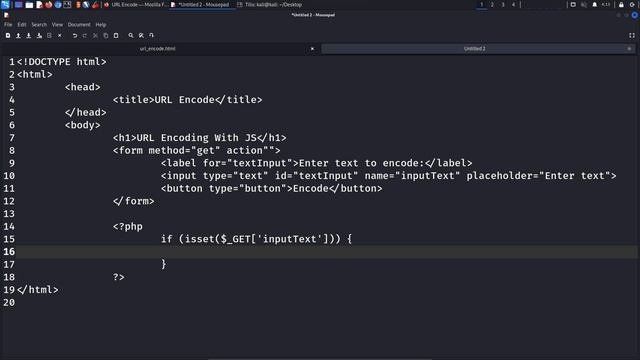
Task: Click the <title>URL Encode</title> line
Action: 187,100
